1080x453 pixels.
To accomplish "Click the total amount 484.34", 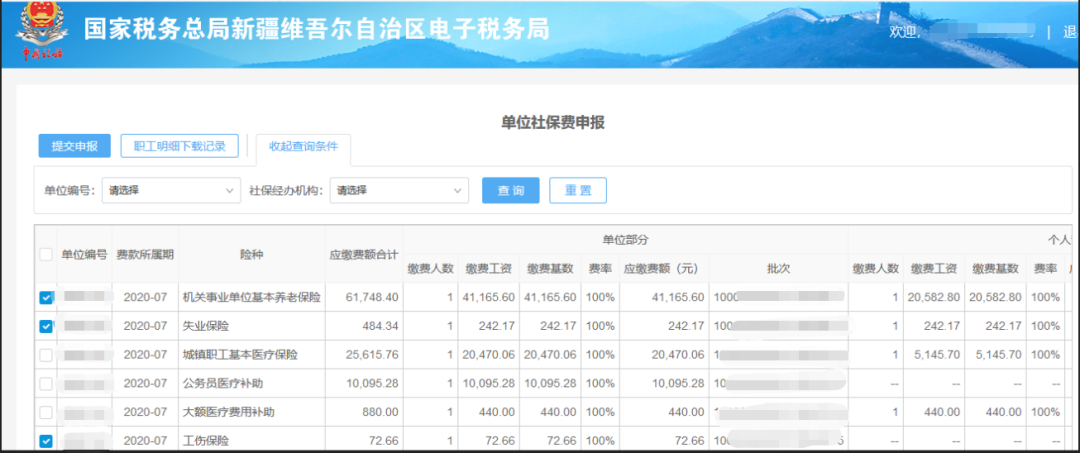I will pos(381,326).
